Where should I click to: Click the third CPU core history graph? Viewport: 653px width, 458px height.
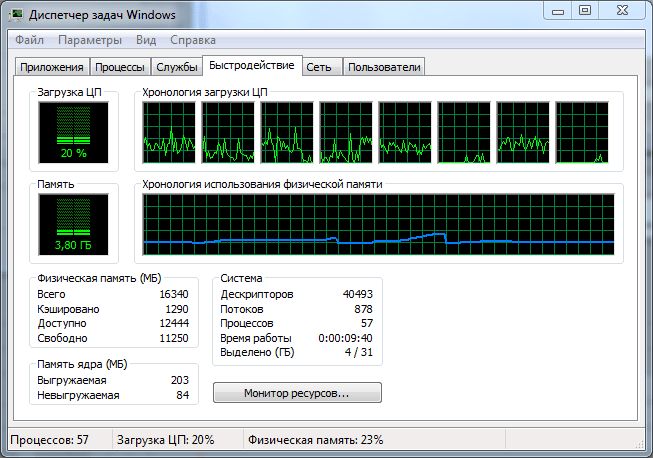click(287, 133)
